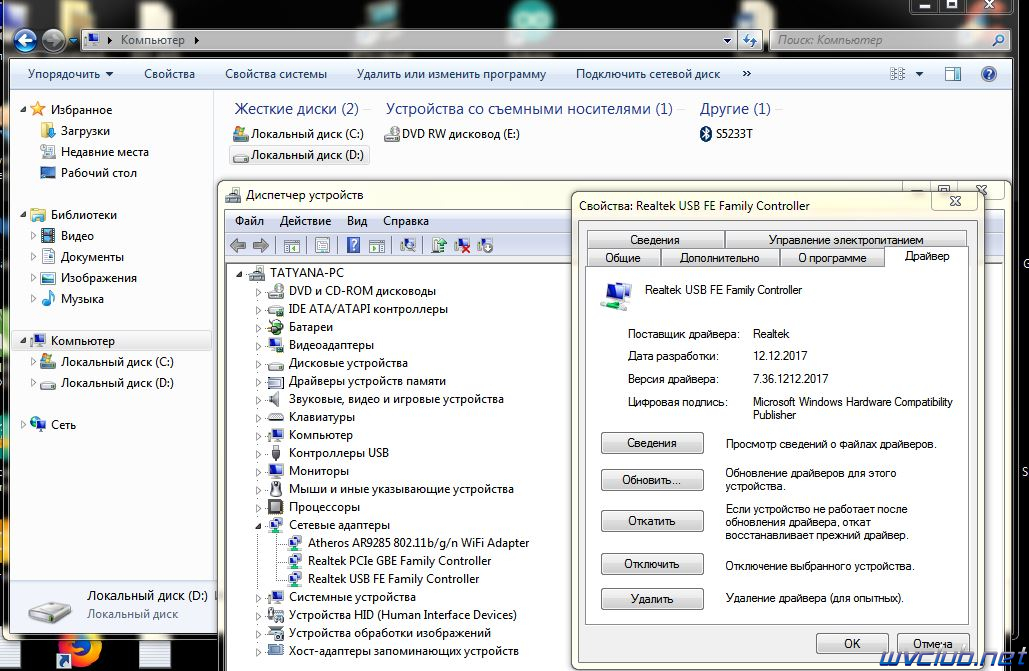Click refresh button beside address bar
The width and height of the screenshot is (1029, 671).
click(x=749, y=41)
